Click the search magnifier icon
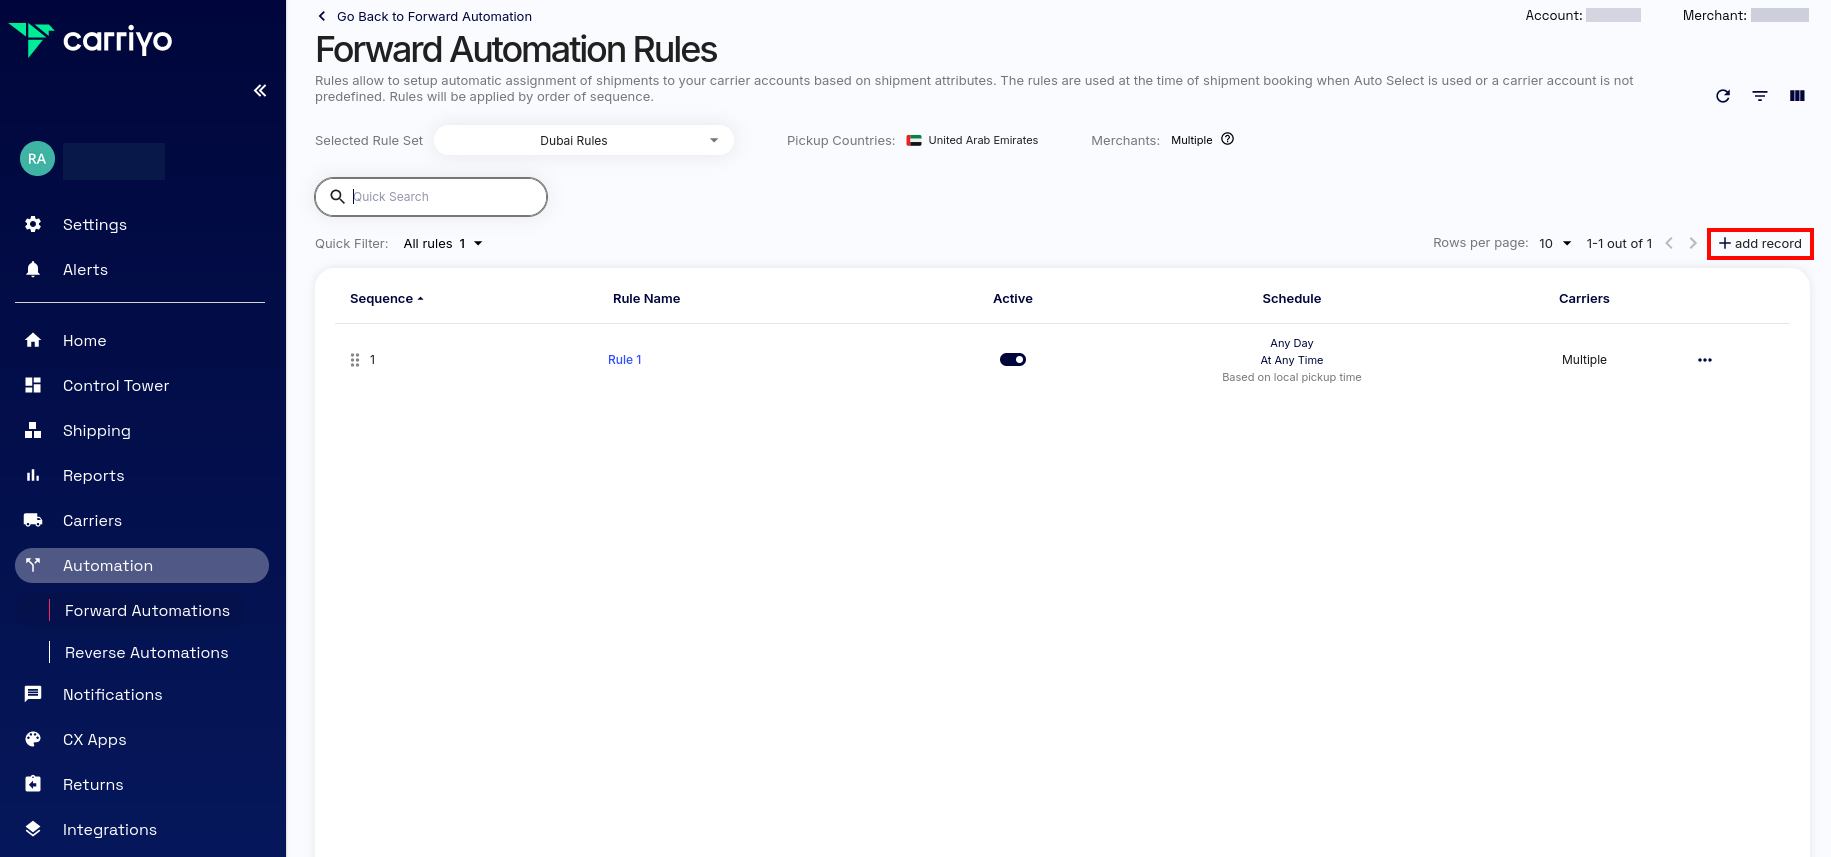This screenshot has width=1831, height=857. (338, 197)
